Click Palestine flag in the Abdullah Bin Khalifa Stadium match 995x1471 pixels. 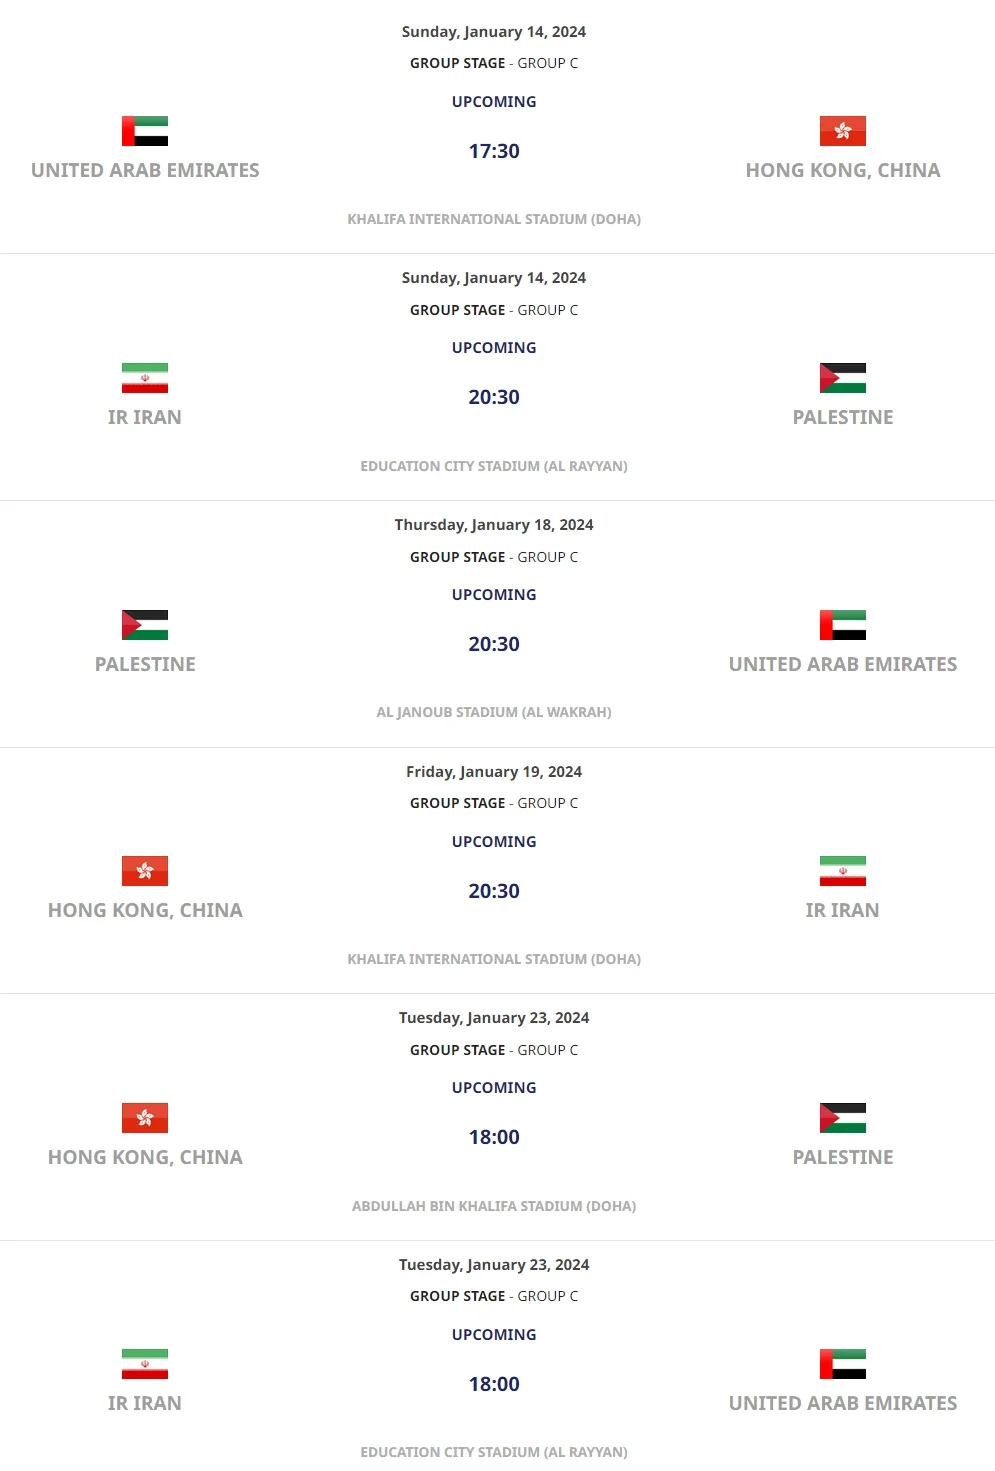[842, 1118]
